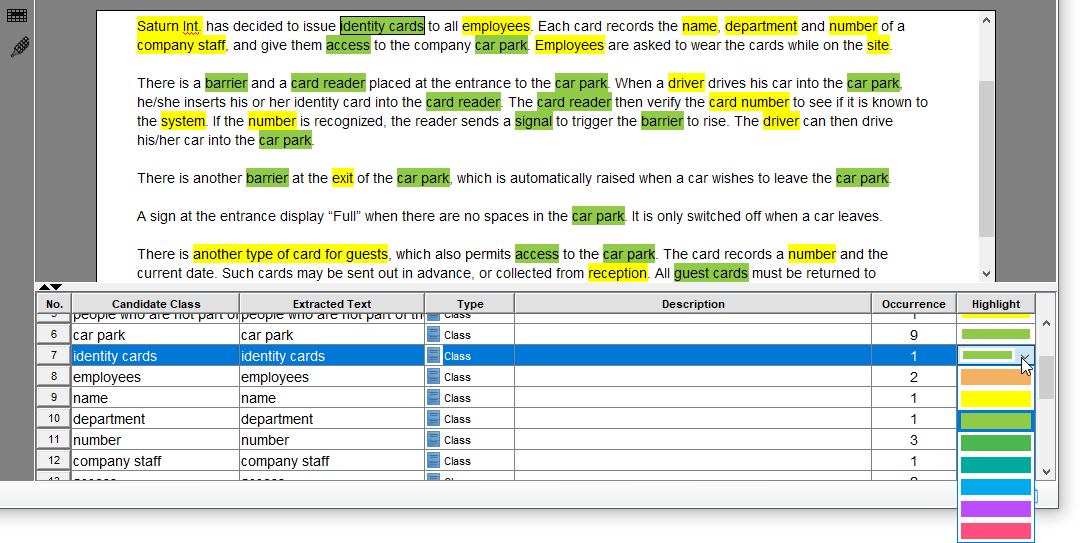This screenshot has height=543, width=1080.
Task: Click the grid table icon in left sidebar
Action: pyautogui.click(x=17, y=15)
